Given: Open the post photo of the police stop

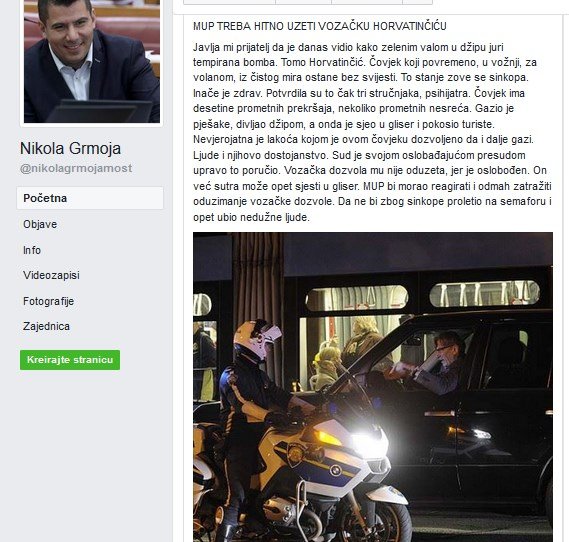Looking at the screenshot, I should (x=373, y=387).
